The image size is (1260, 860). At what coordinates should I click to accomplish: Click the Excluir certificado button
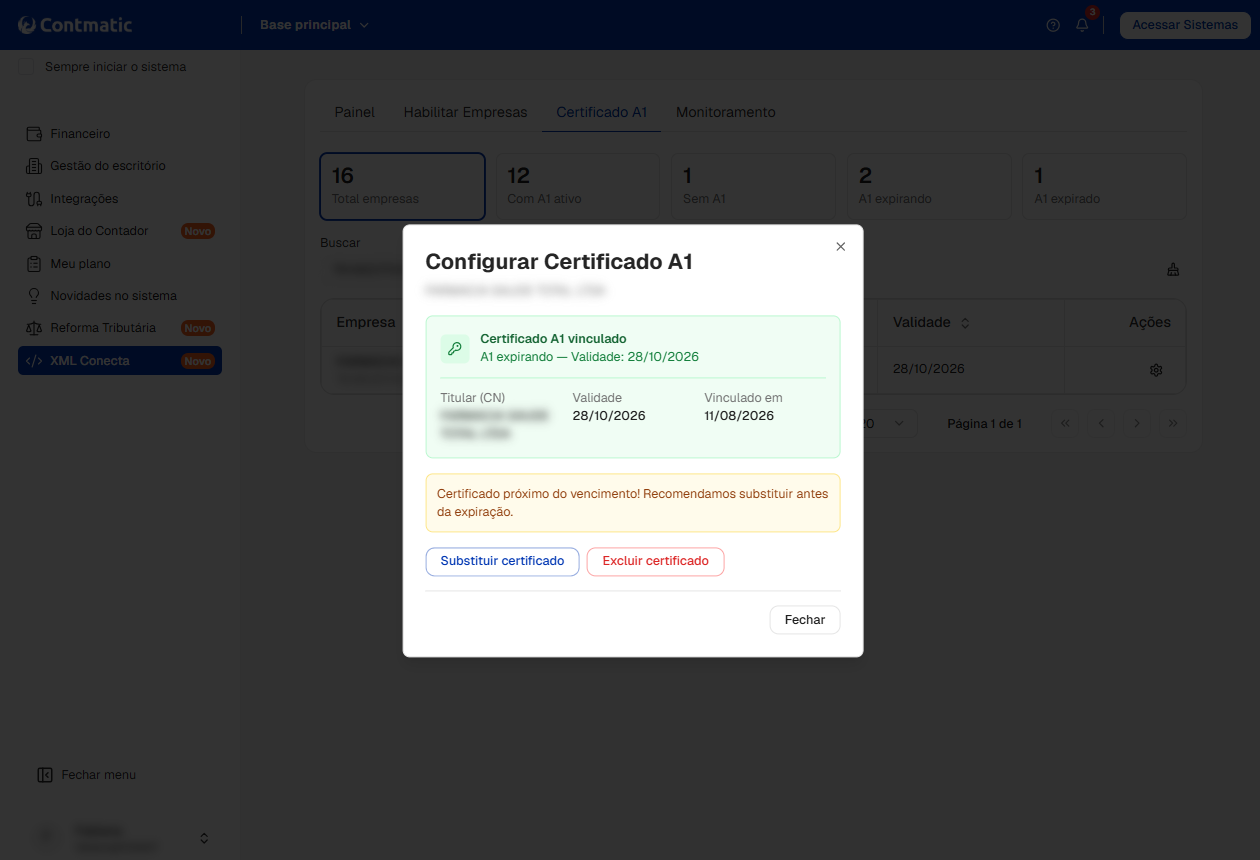tap(655, 561)
